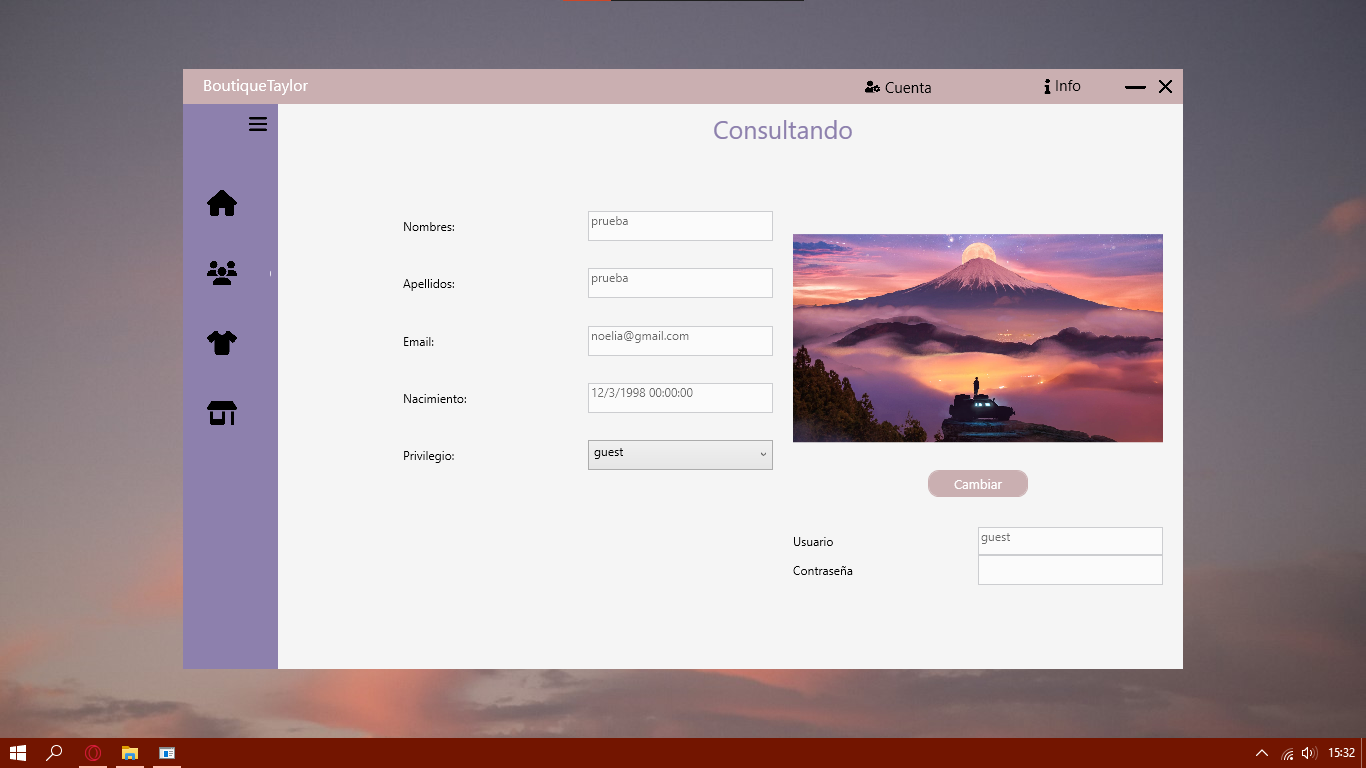Click the speaker icon in system tray

click(x=1308, y=753)
